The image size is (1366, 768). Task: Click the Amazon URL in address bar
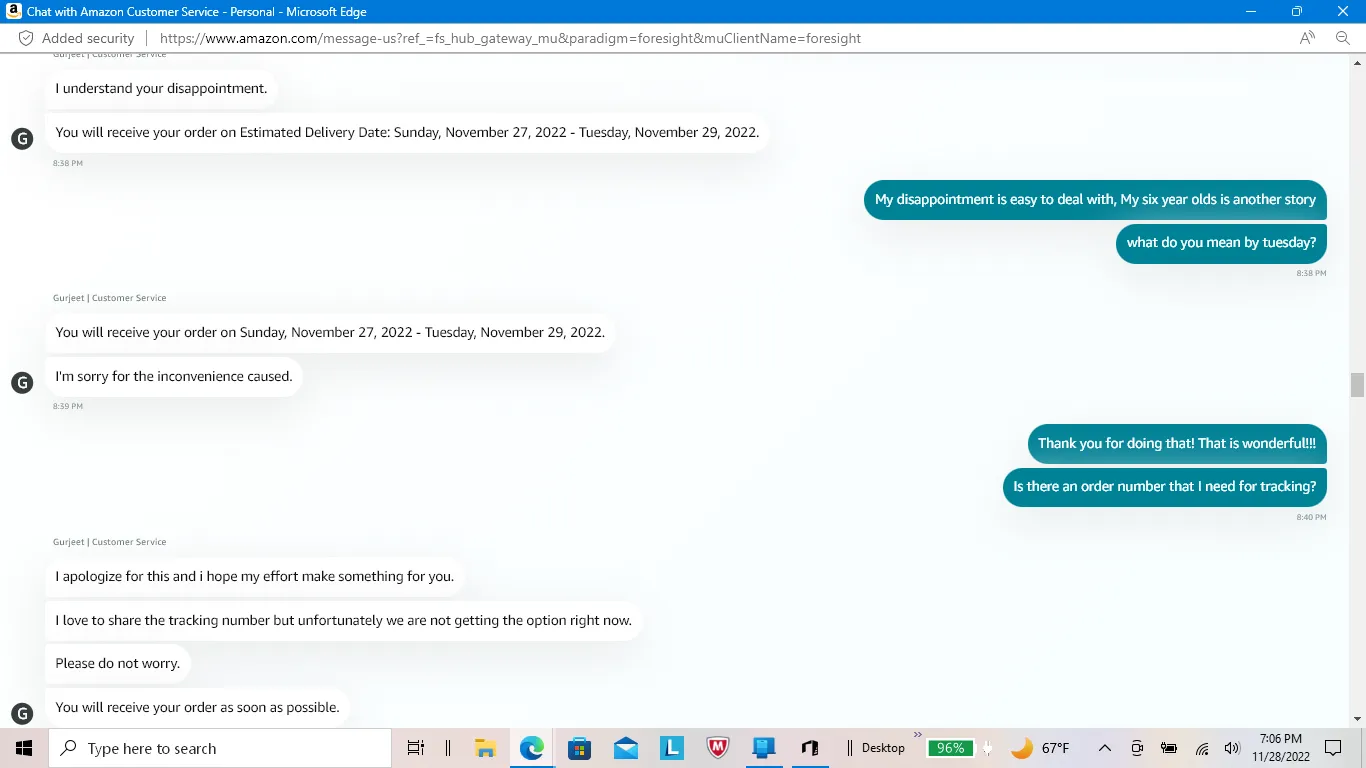point(510,38)
